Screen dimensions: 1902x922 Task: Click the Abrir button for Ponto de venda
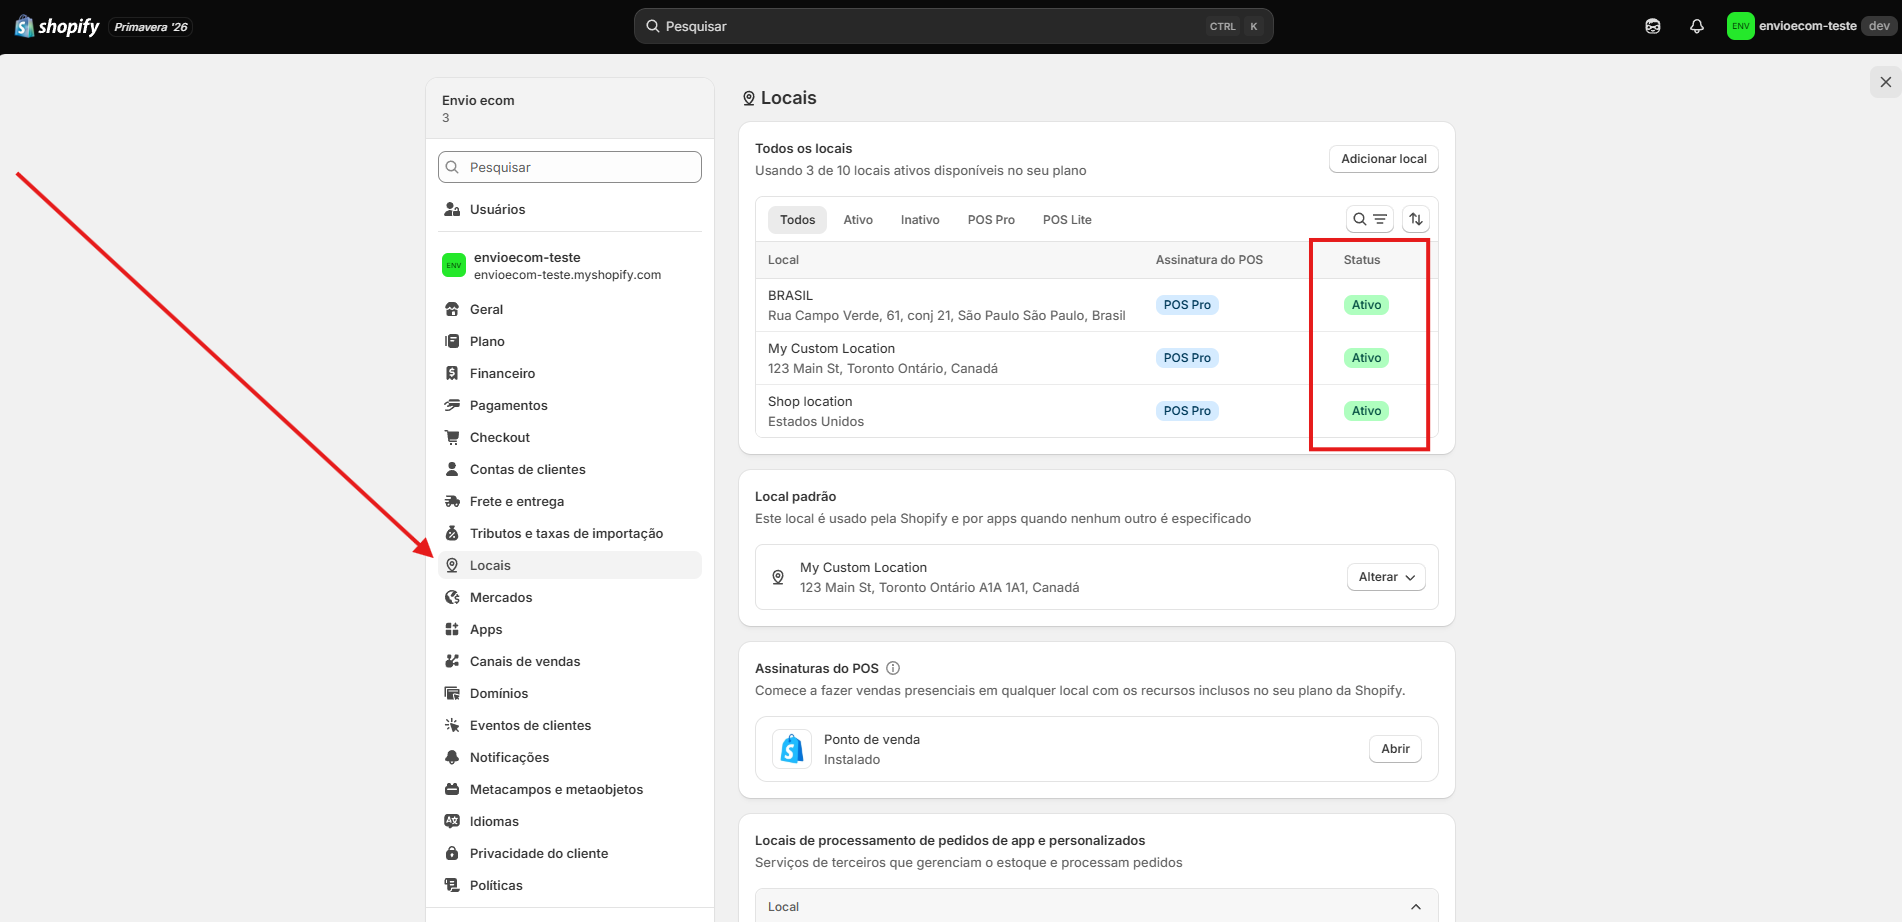pyautogui.click(x=1395, y=749)
